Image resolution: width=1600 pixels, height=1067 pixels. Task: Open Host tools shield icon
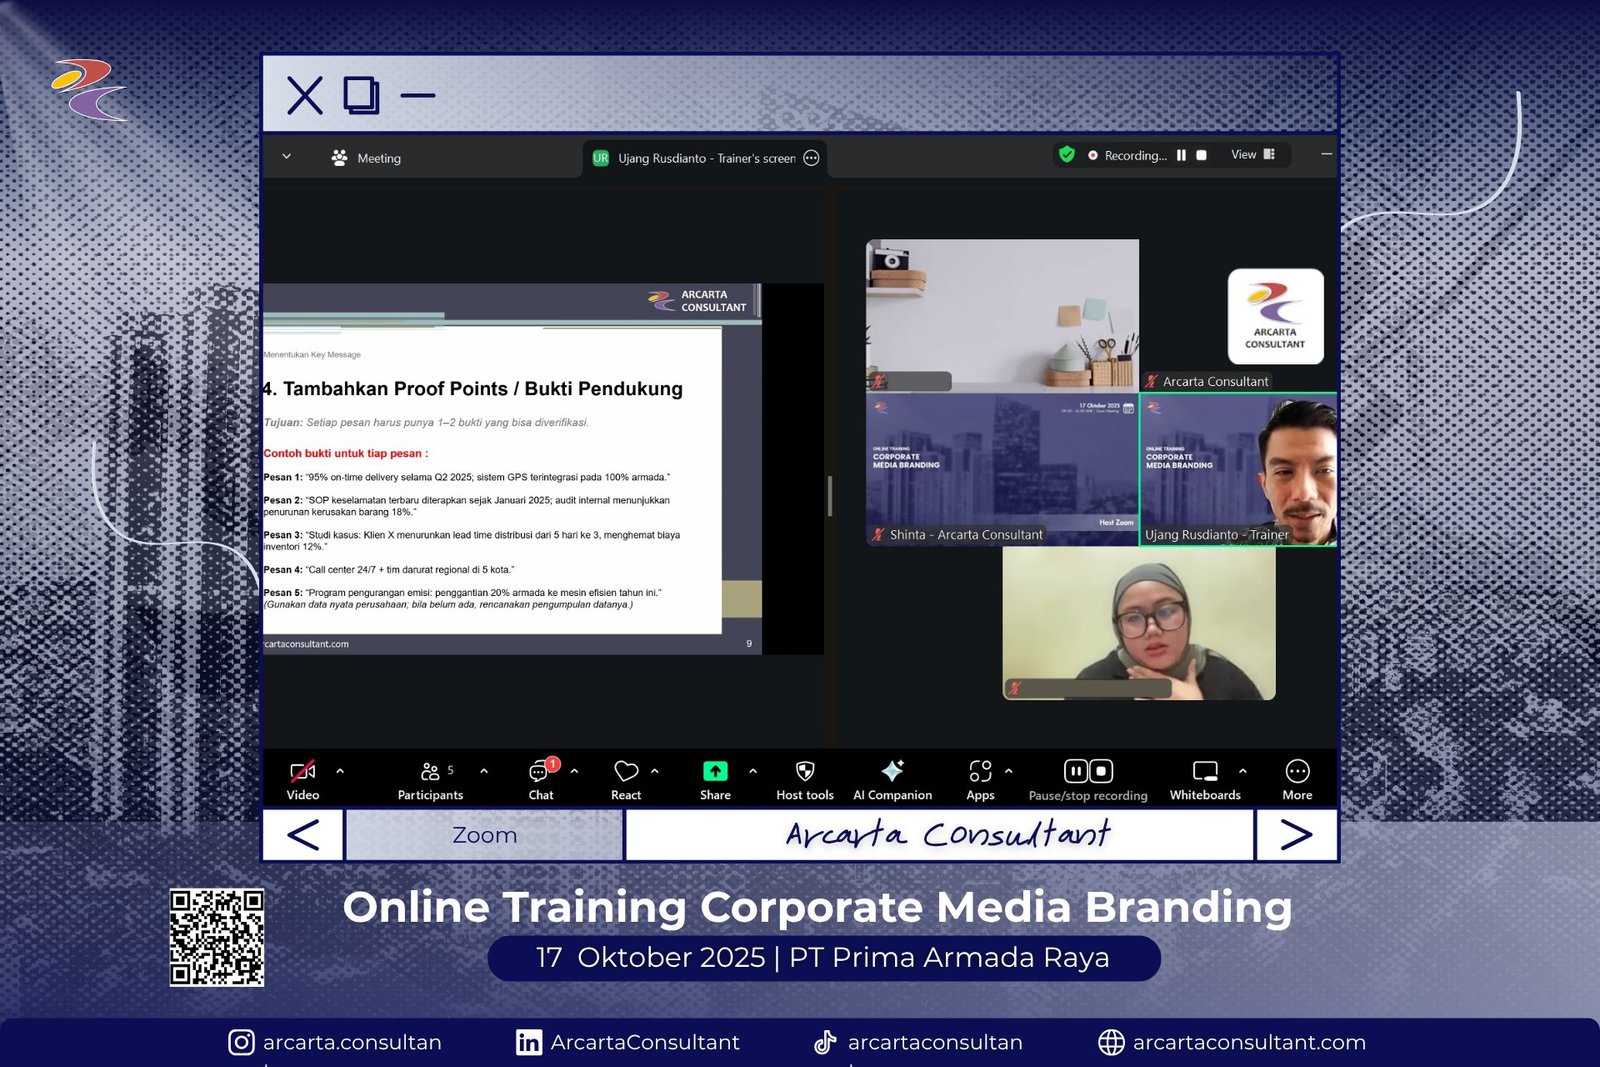[x=805, y=780]
